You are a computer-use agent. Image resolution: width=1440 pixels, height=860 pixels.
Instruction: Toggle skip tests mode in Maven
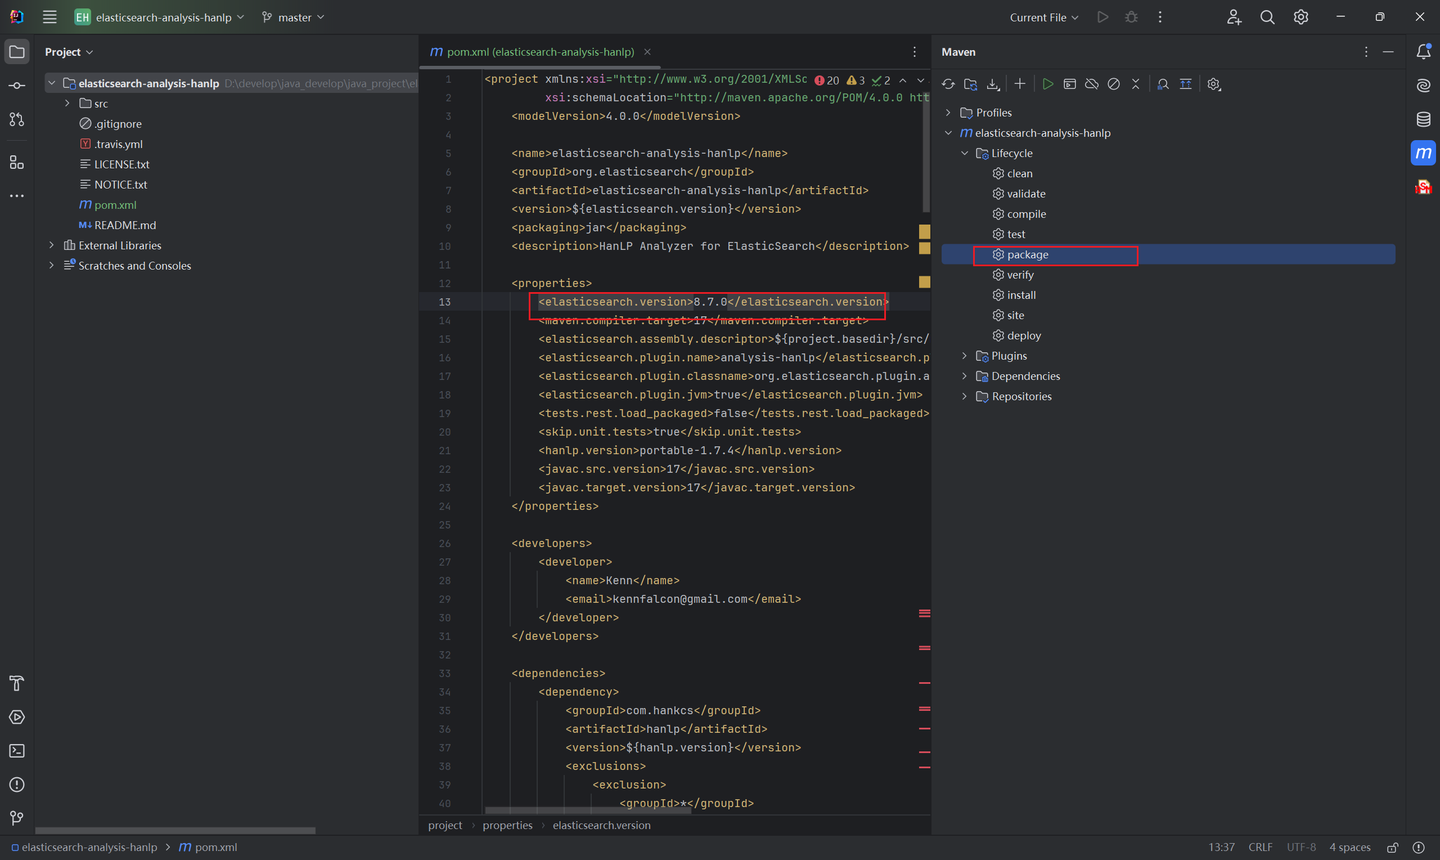(x=1113, y=84)
